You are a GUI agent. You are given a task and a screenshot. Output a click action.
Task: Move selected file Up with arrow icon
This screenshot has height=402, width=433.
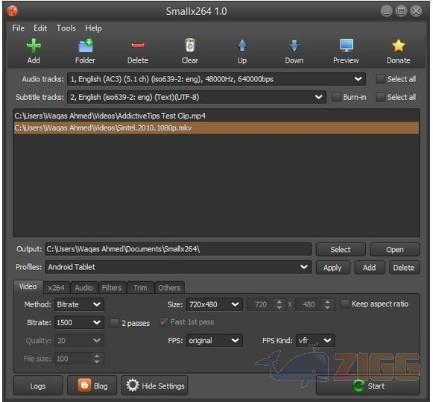click(242, 46)
